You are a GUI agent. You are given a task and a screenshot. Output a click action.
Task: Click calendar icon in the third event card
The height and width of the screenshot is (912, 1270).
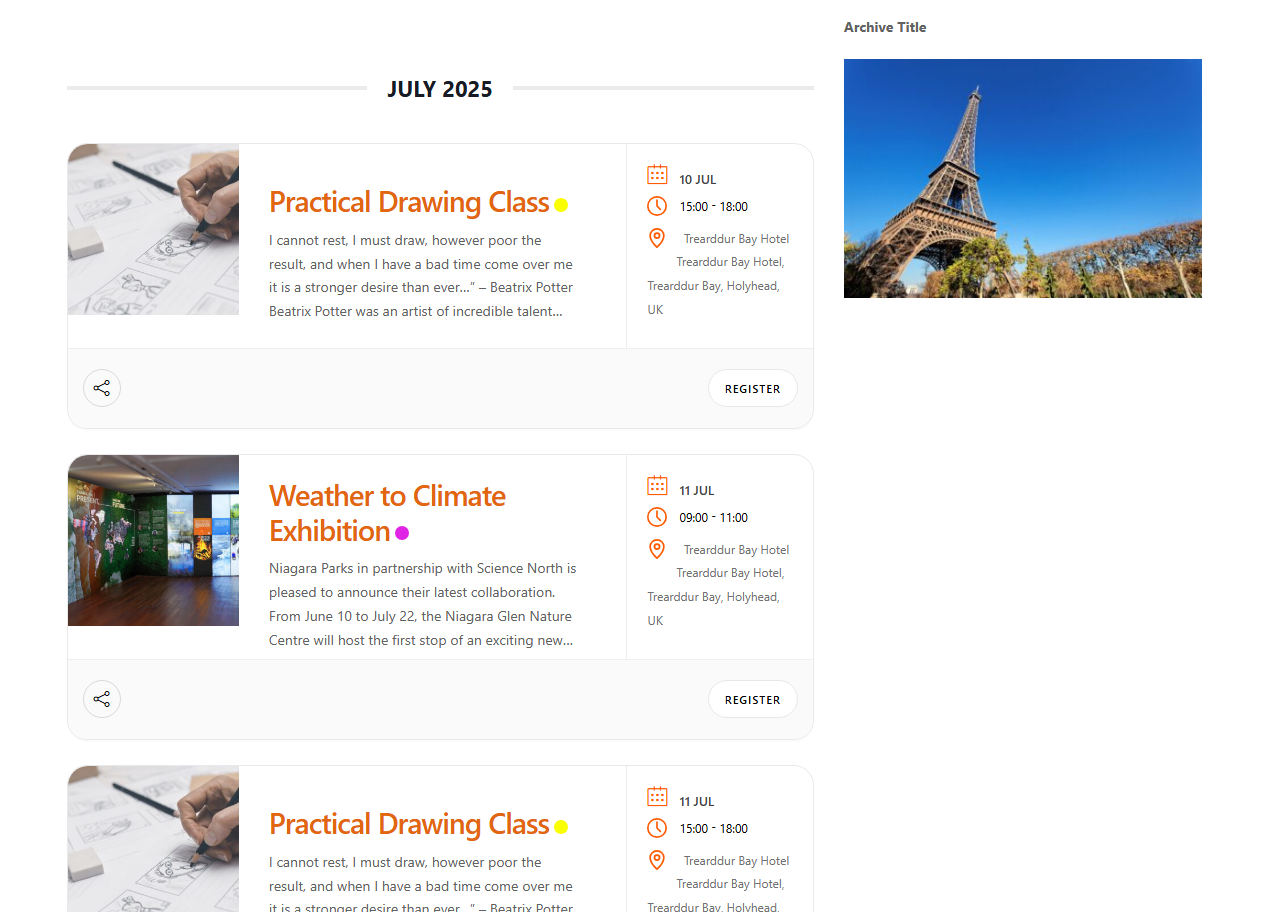coord(657,797)
